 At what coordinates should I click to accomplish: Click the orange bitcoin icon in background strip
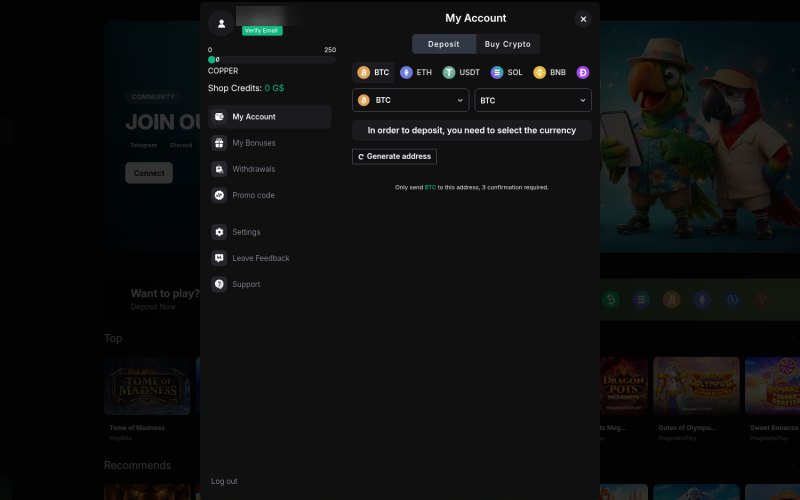pyautogui.click(x=671, y=299)
